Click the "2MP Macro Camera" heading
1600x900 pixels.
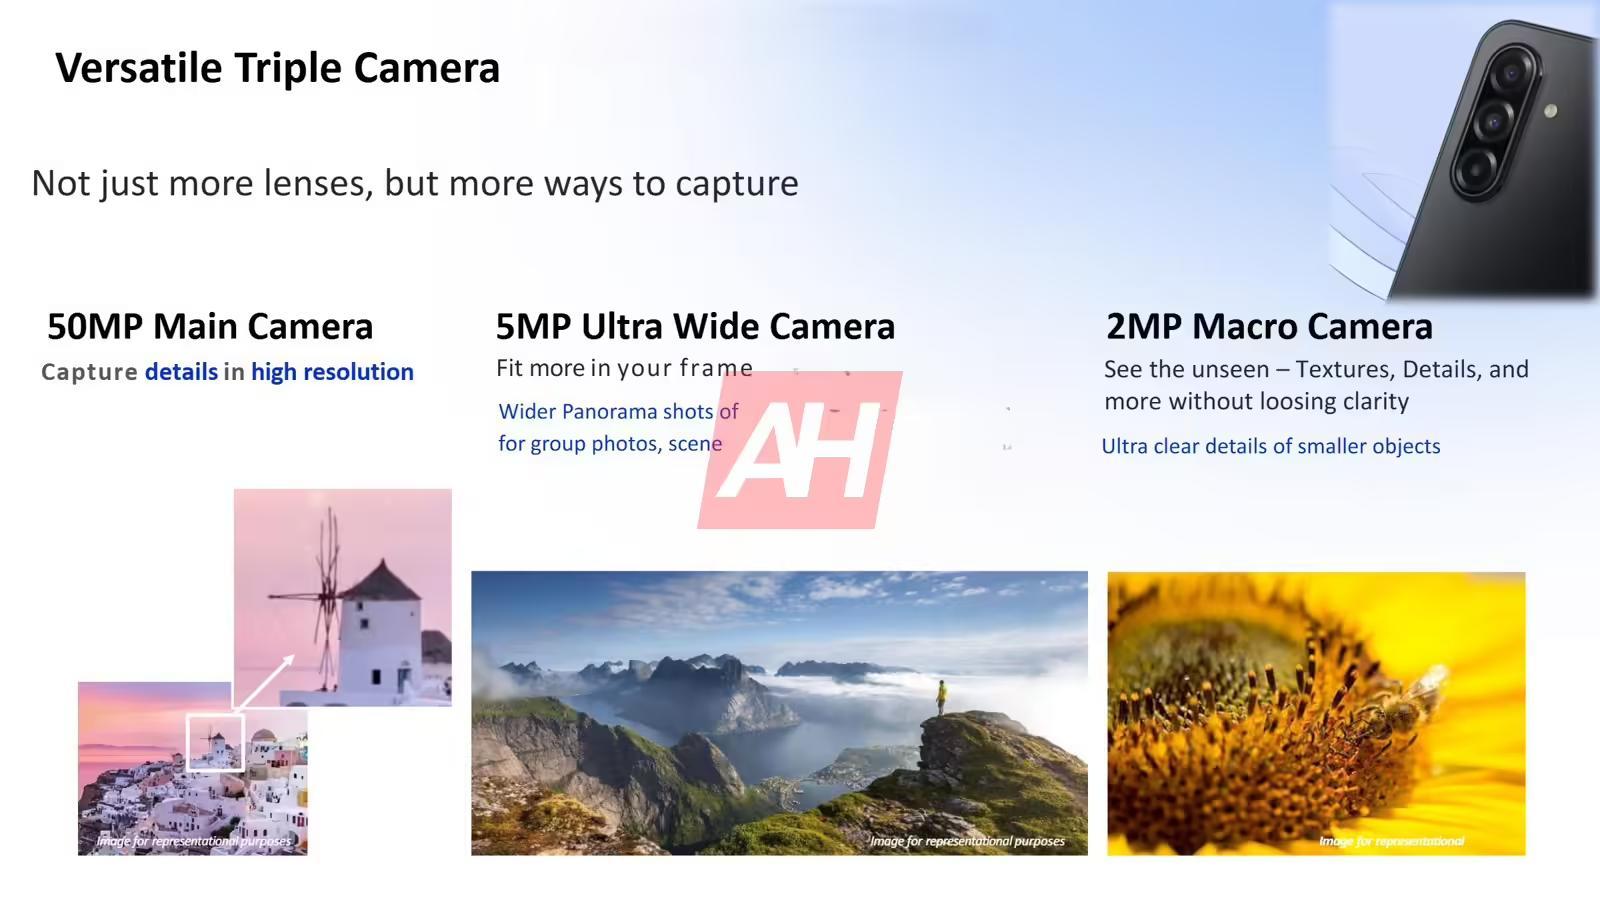click(x=1269, y=326)
